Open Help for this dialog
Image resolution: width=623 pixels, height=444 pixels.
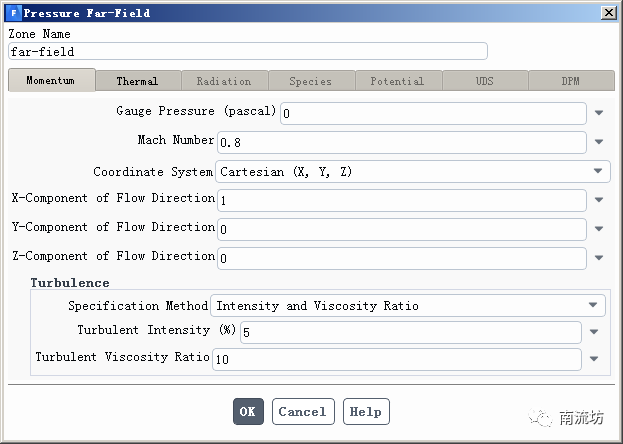(x=365, y=411)
